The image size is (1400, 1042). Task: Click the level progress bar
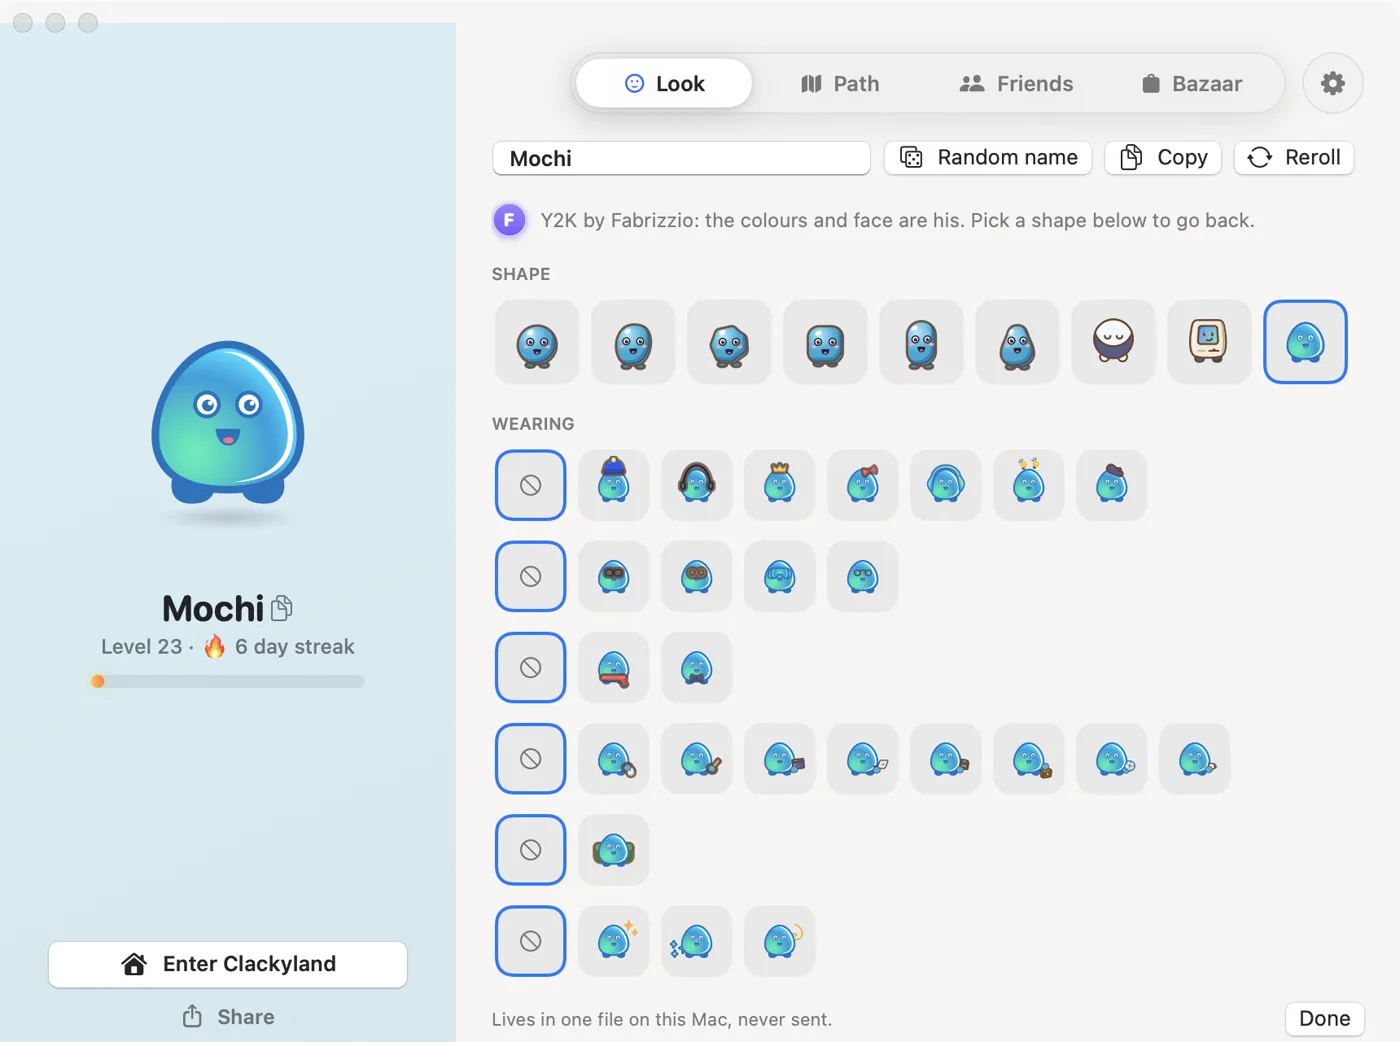228,681
